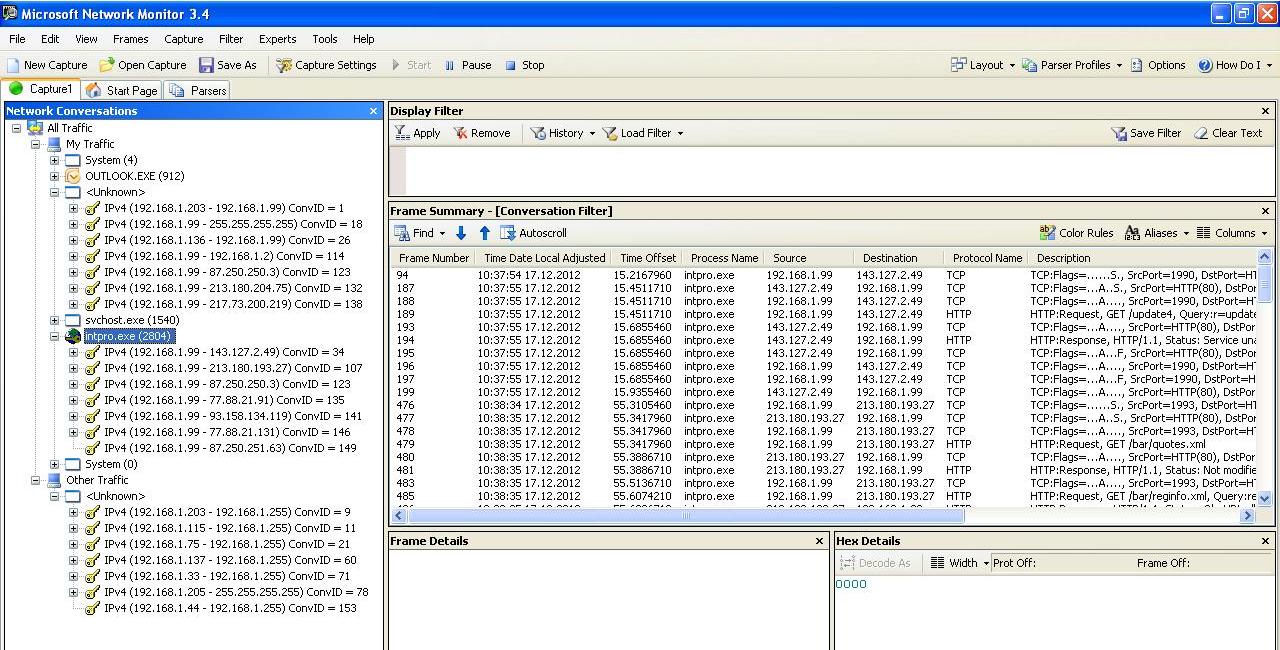Apply the display filter

418,133
